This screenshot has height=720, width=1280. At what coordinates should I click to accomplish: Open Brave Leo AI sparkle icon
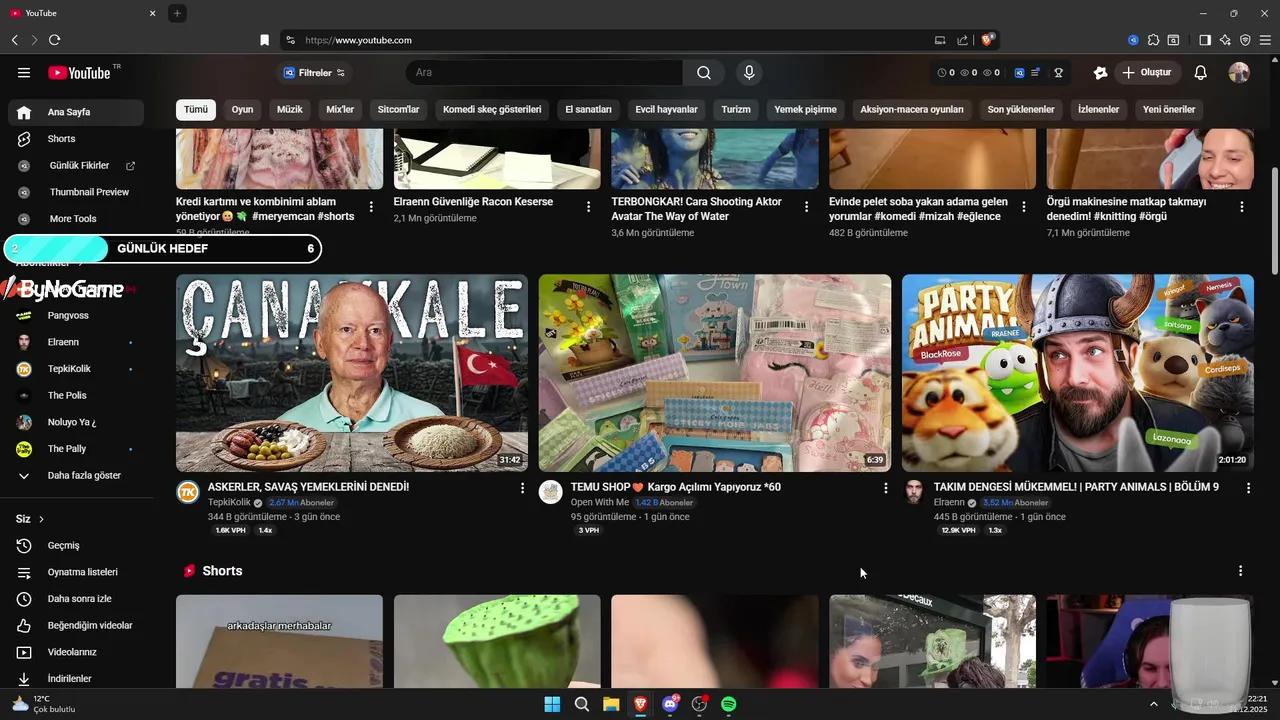(1225, 40)
